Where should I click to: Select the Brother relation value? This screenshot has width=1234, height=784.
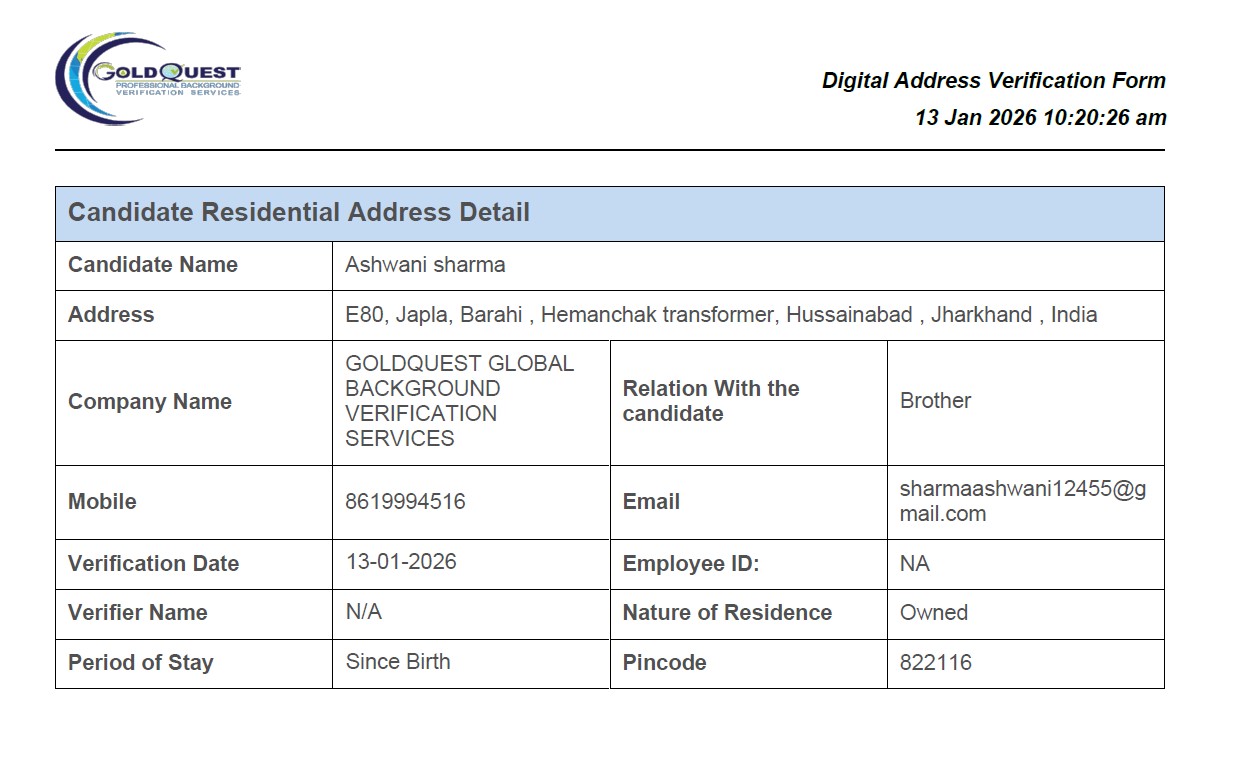click(935, 401)
